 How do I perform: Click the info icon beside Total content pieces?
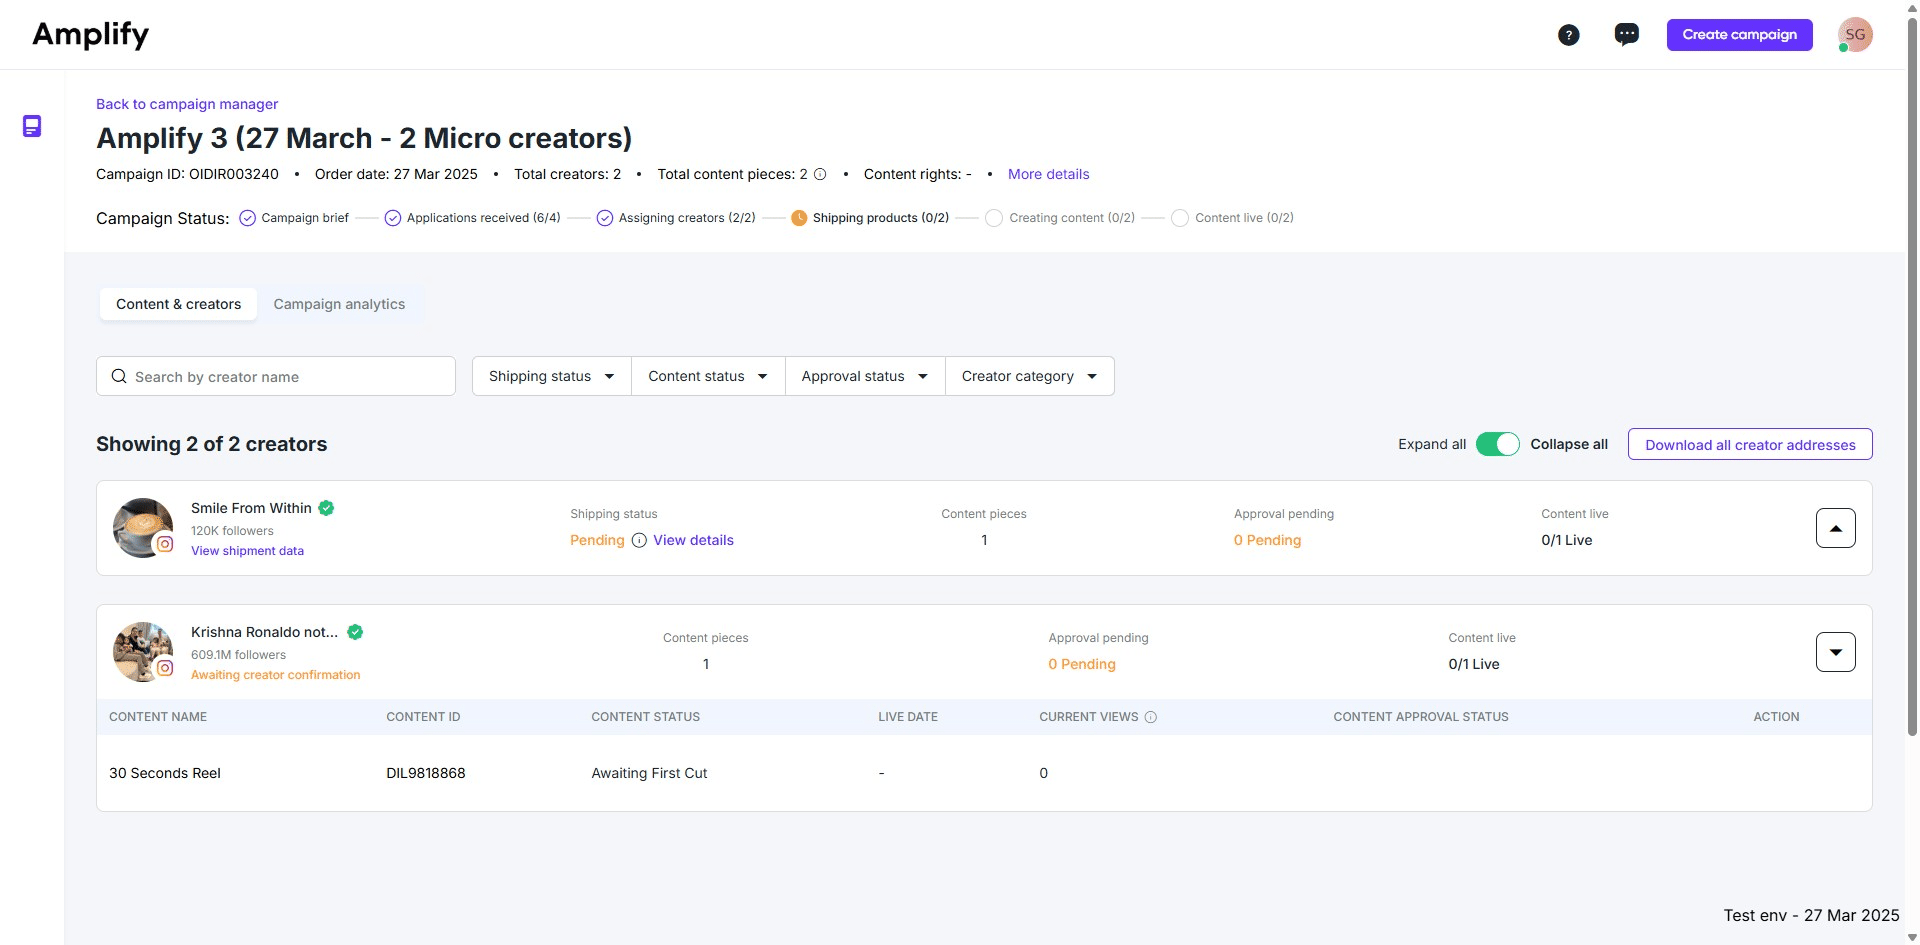tap(820, 174)
